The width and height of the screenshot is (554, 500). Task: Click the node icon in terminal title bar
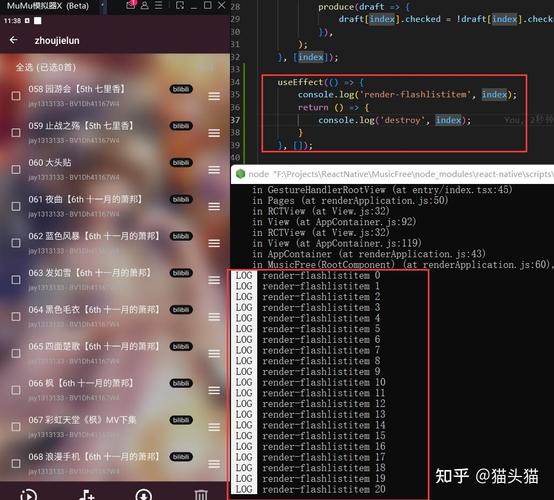pyautogui.click(x=240, y=173)
